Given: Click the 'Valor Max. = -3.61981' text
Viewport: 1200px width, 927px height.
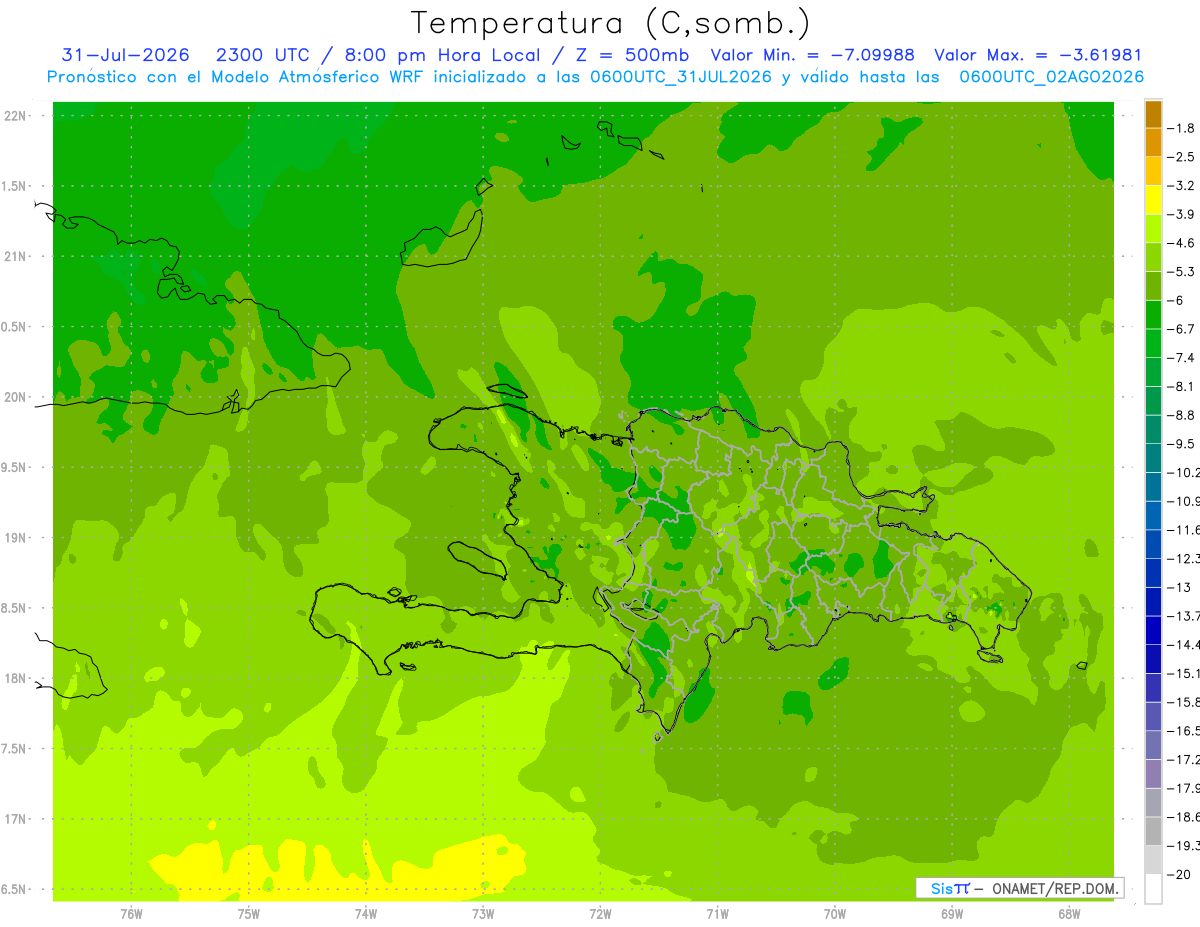Looking at the screenshot, I should coord(1038,55).
